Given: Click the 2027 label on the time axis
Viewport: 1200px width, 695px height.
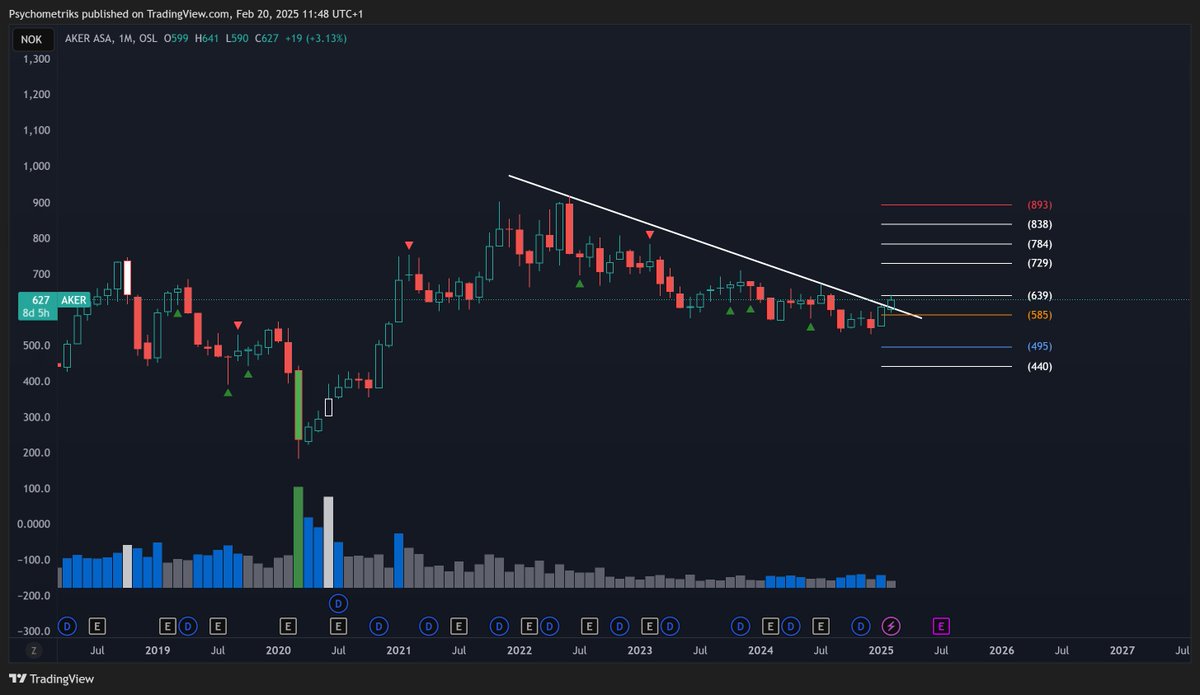Looking at the screenshot, I should coord(1122,650).
